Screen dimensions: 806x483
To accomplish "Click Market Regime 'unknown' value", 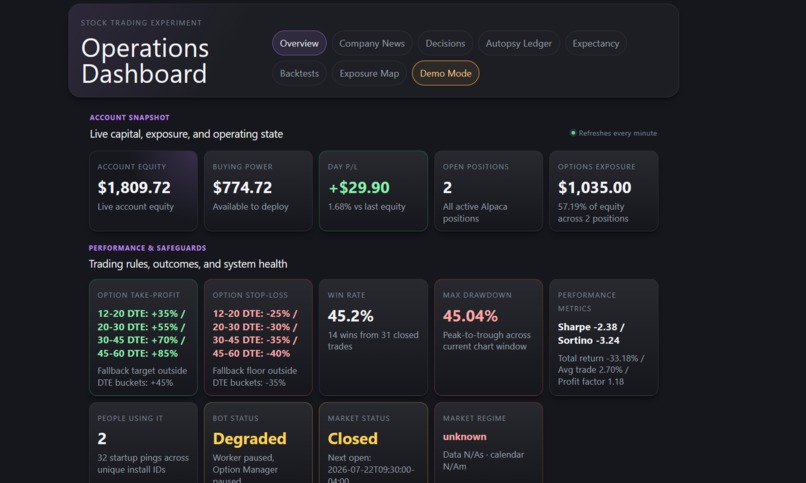I will click(x=465, y=437).
